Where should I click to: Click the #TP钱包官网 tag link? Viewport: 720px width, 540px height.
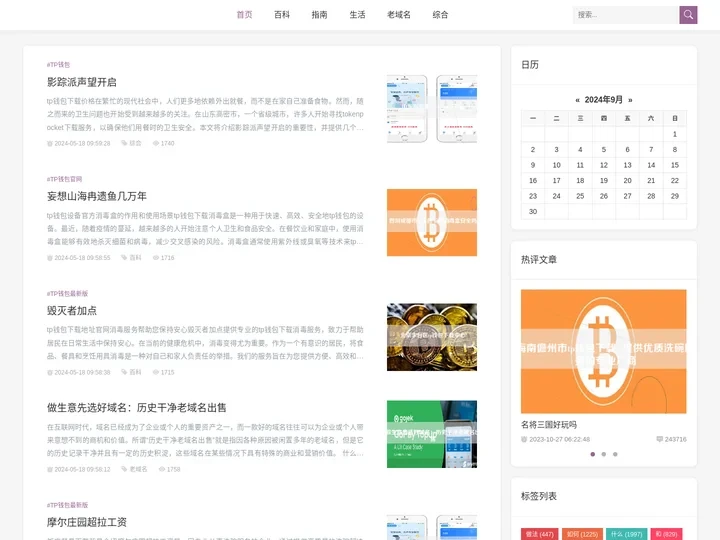pyautogui.click(x=64, y=179)
